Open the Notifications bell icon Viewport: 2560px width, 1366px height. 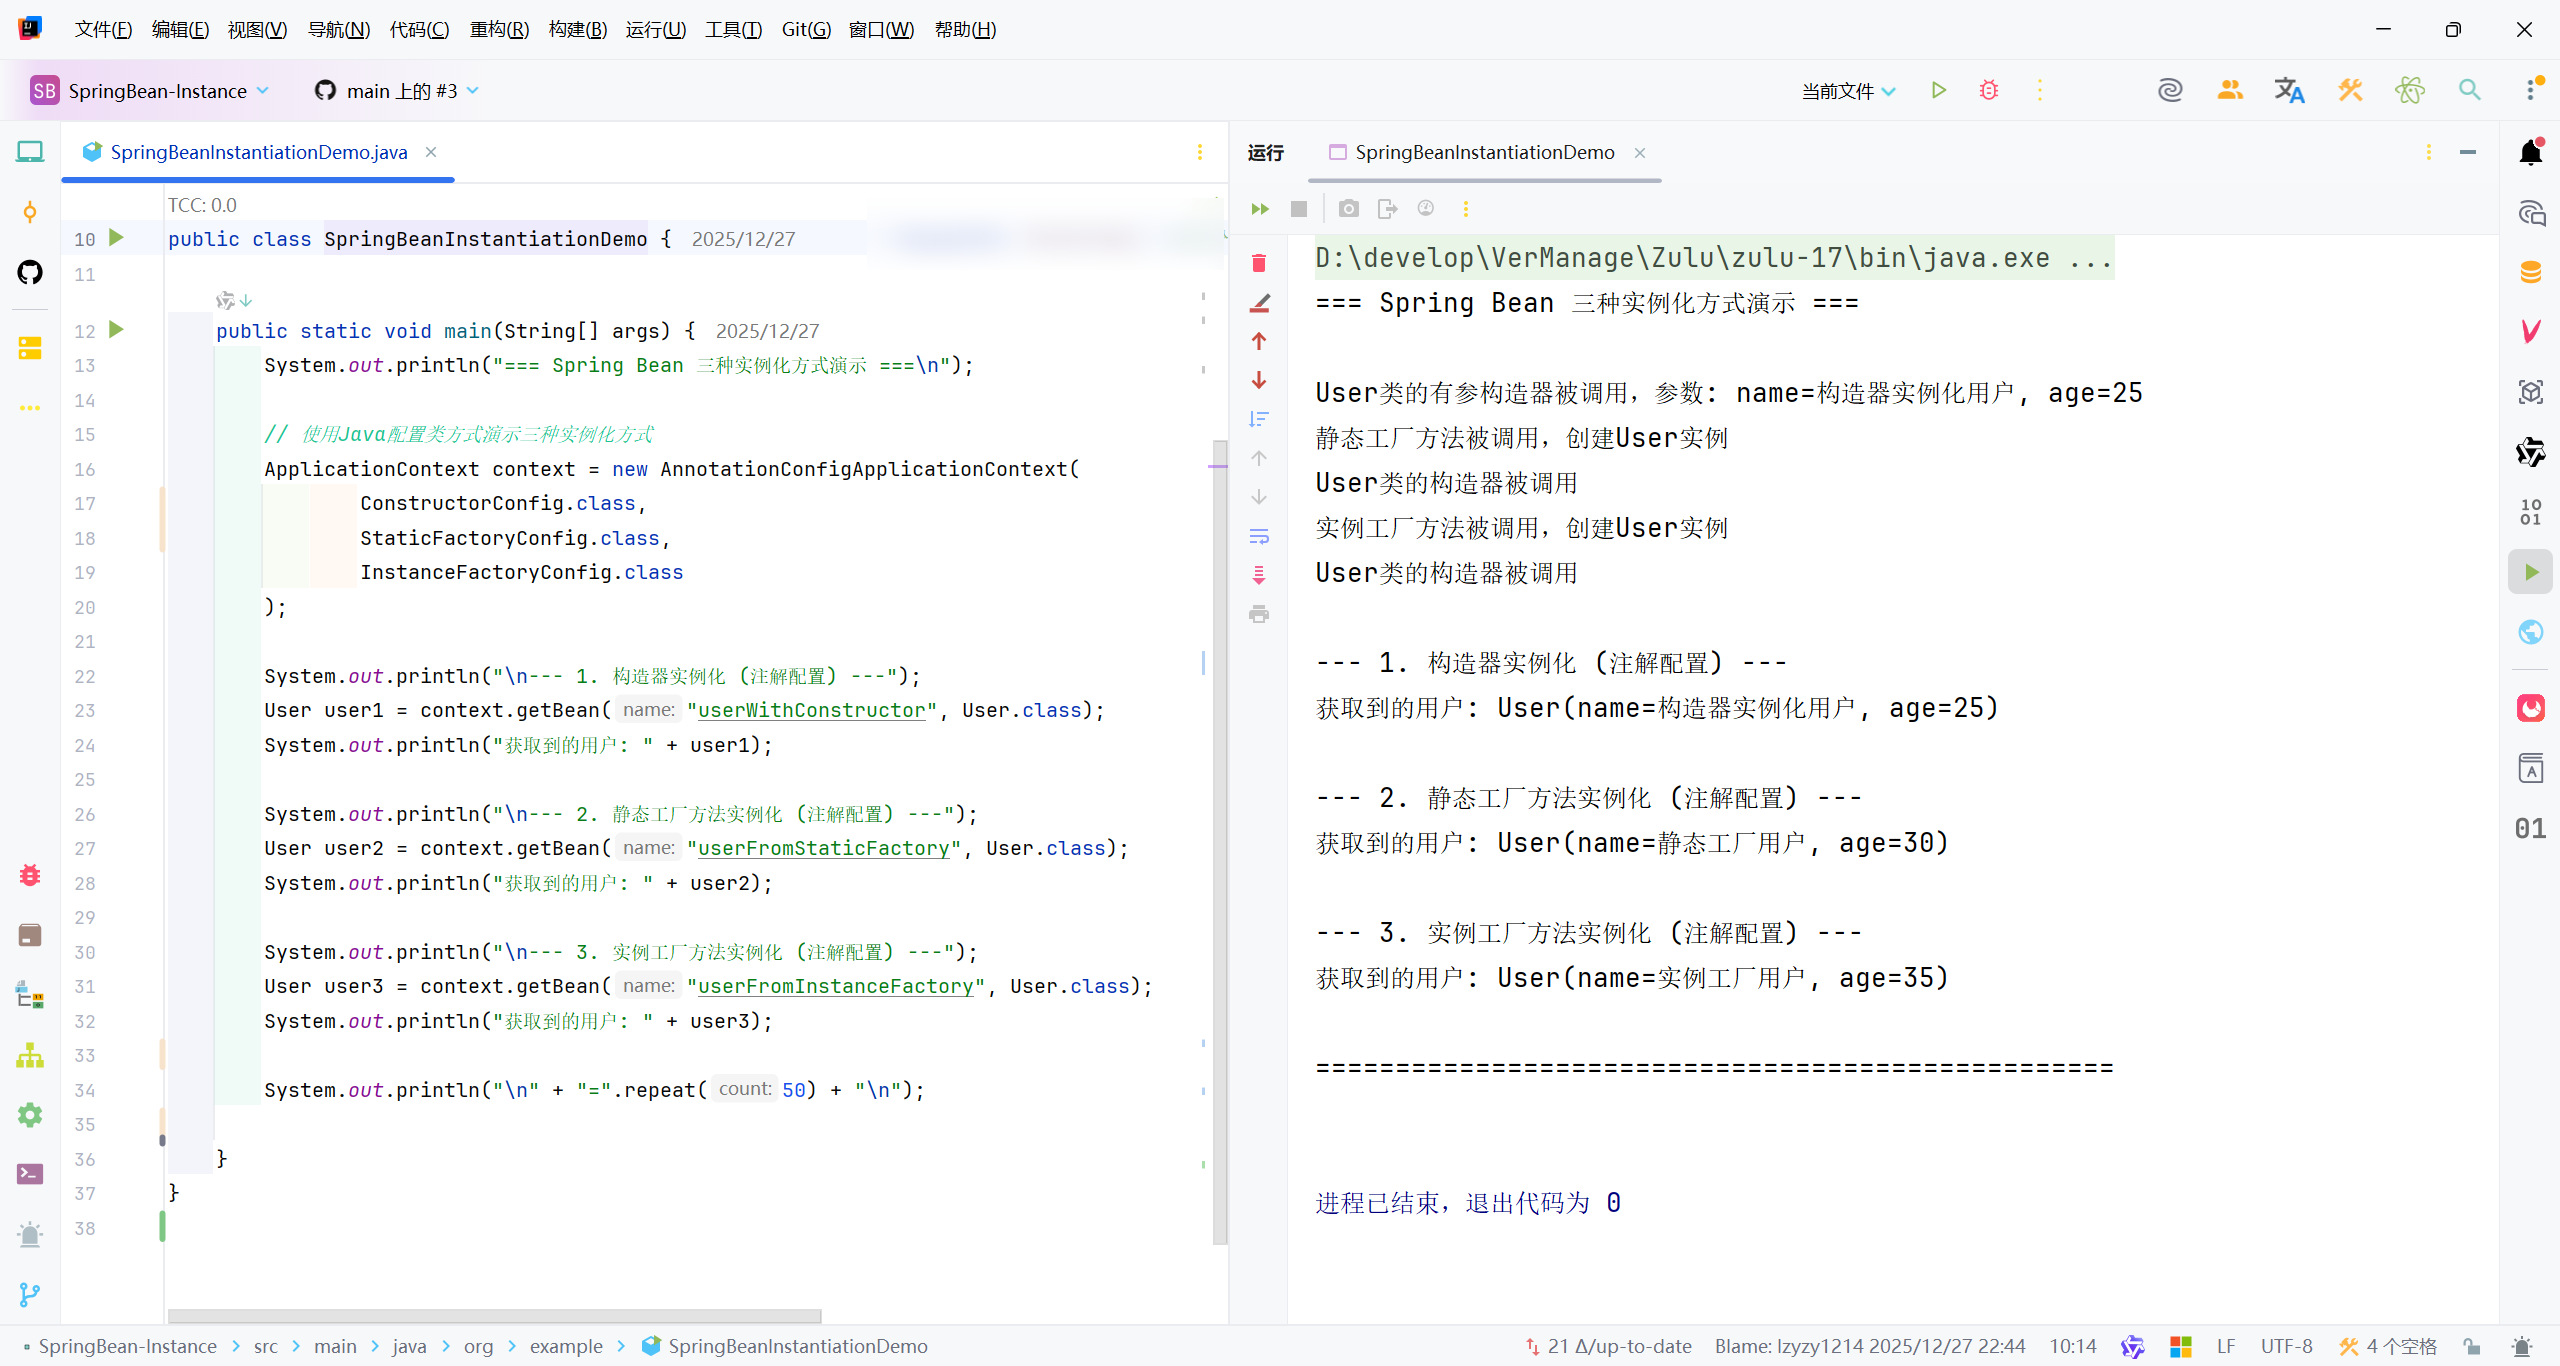[x=2530, y=153]
